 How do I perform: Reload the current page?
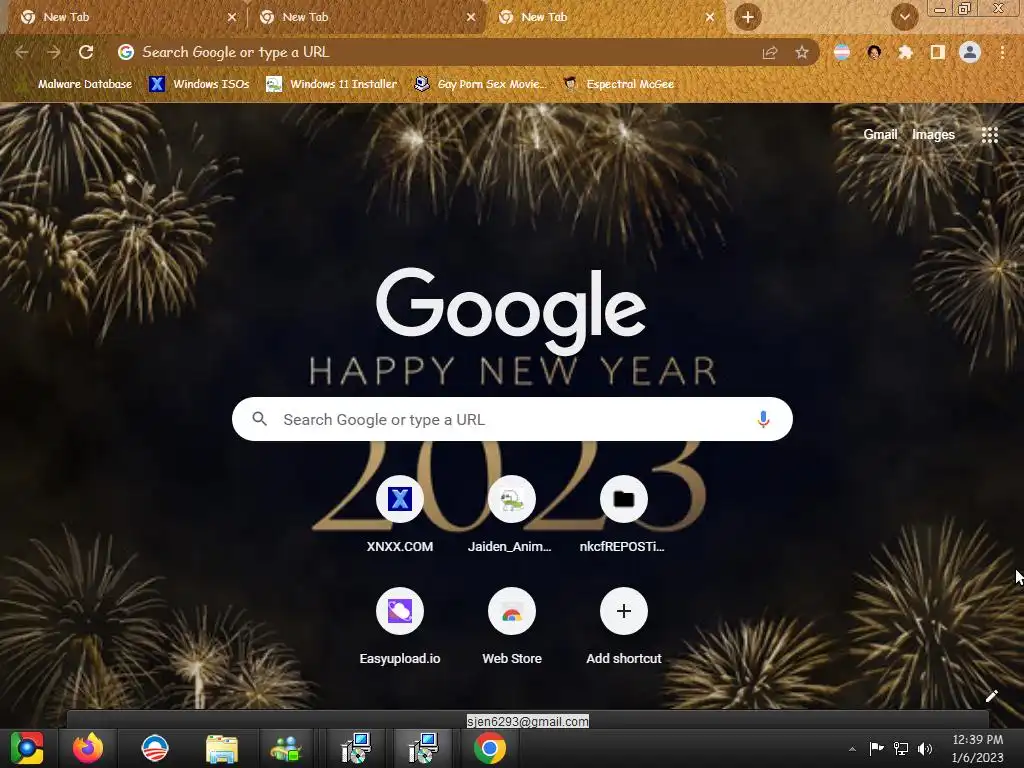pos(86,52)
